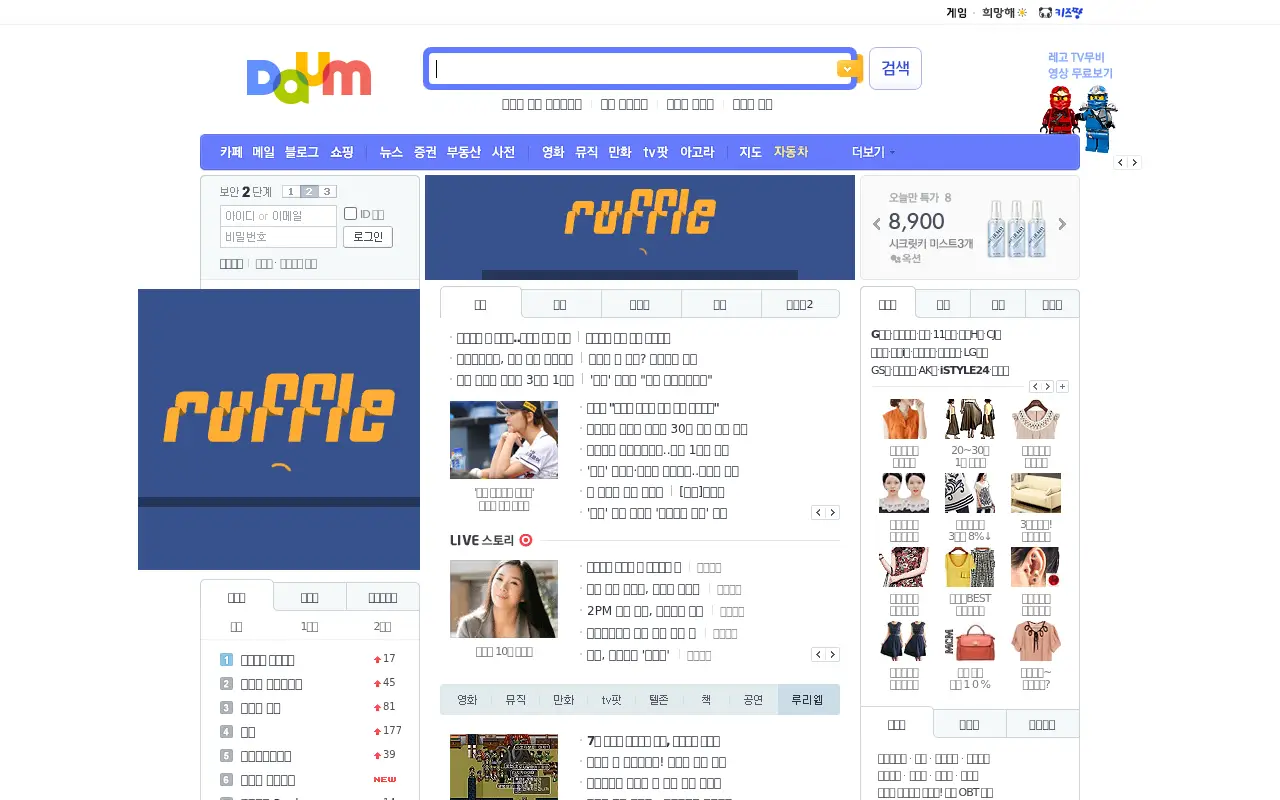The image size is (1280, 800).
Task: Click the 시크릿키 미스트3개 deal
Action: coord(931,243)
